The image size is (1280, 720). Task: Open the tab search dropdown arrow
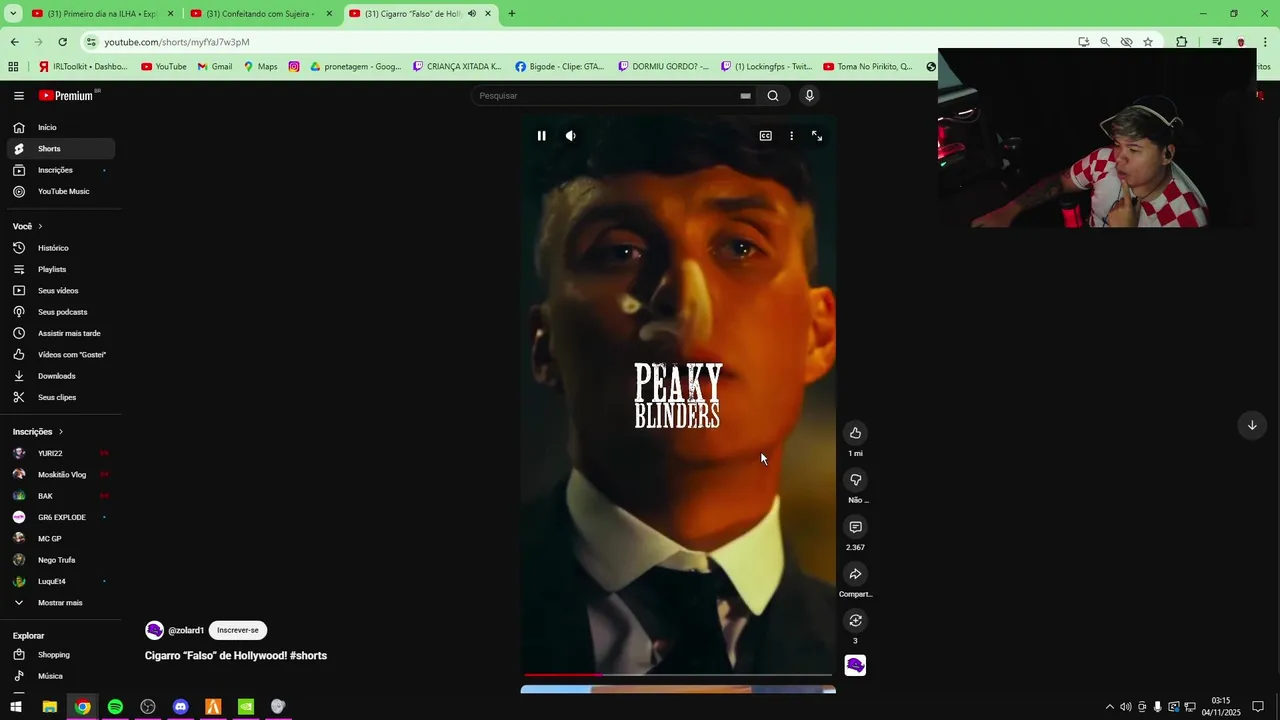pyautogui.click(x=13, y=14)
